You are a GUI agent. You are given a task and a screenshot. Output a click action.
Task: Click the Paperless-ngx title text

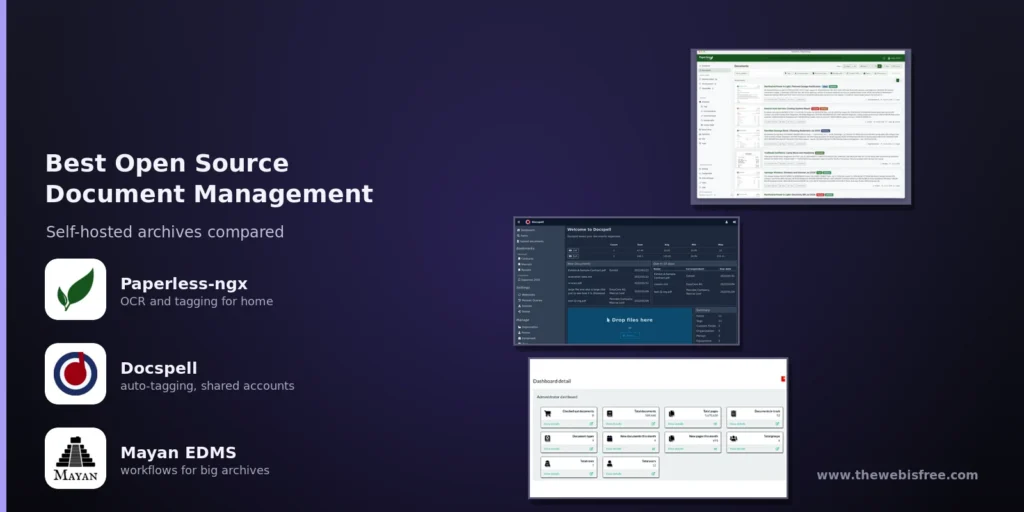point(184,284)
